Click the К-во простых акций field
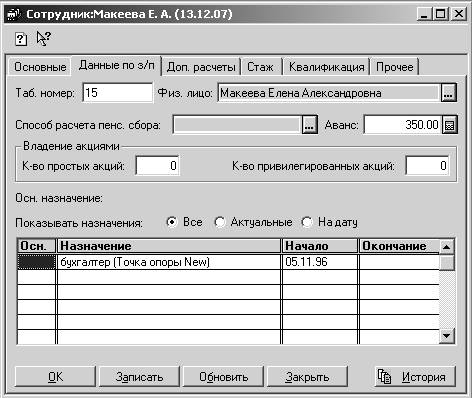Screen dimensions: 472x398 157,166
